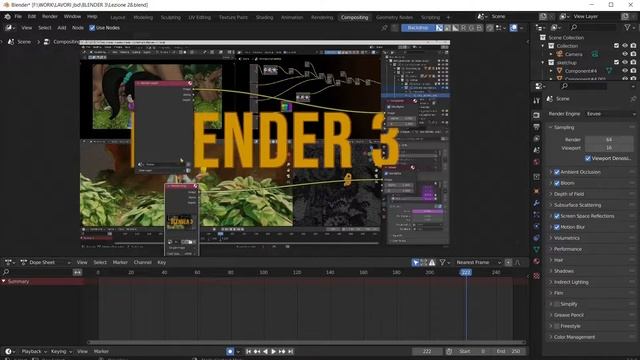Click the current frame field showing 222
This screenshot has width=640, height=360.
coord(427,351)
